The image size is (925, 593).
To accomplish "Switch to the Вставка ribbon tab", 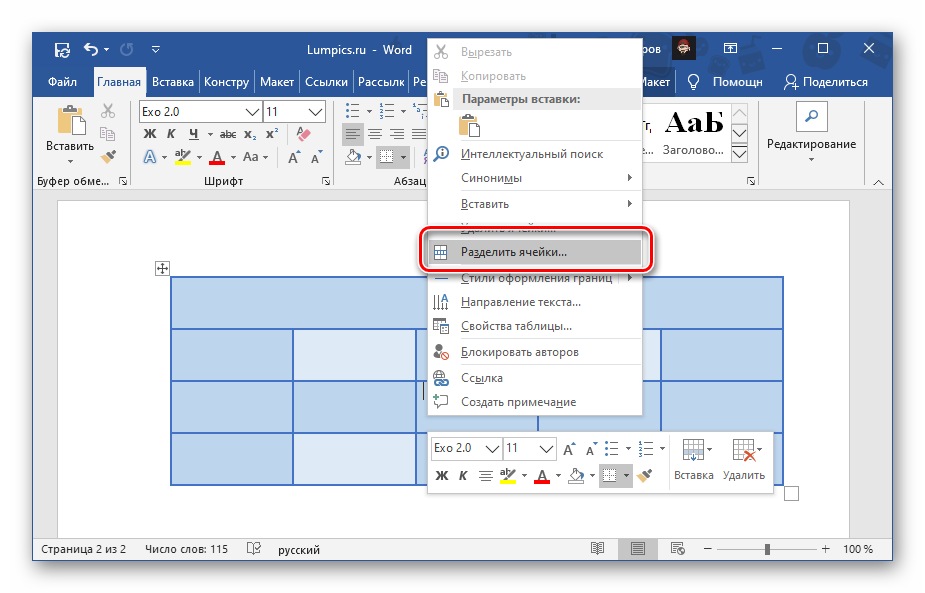I will click(172, 82).
